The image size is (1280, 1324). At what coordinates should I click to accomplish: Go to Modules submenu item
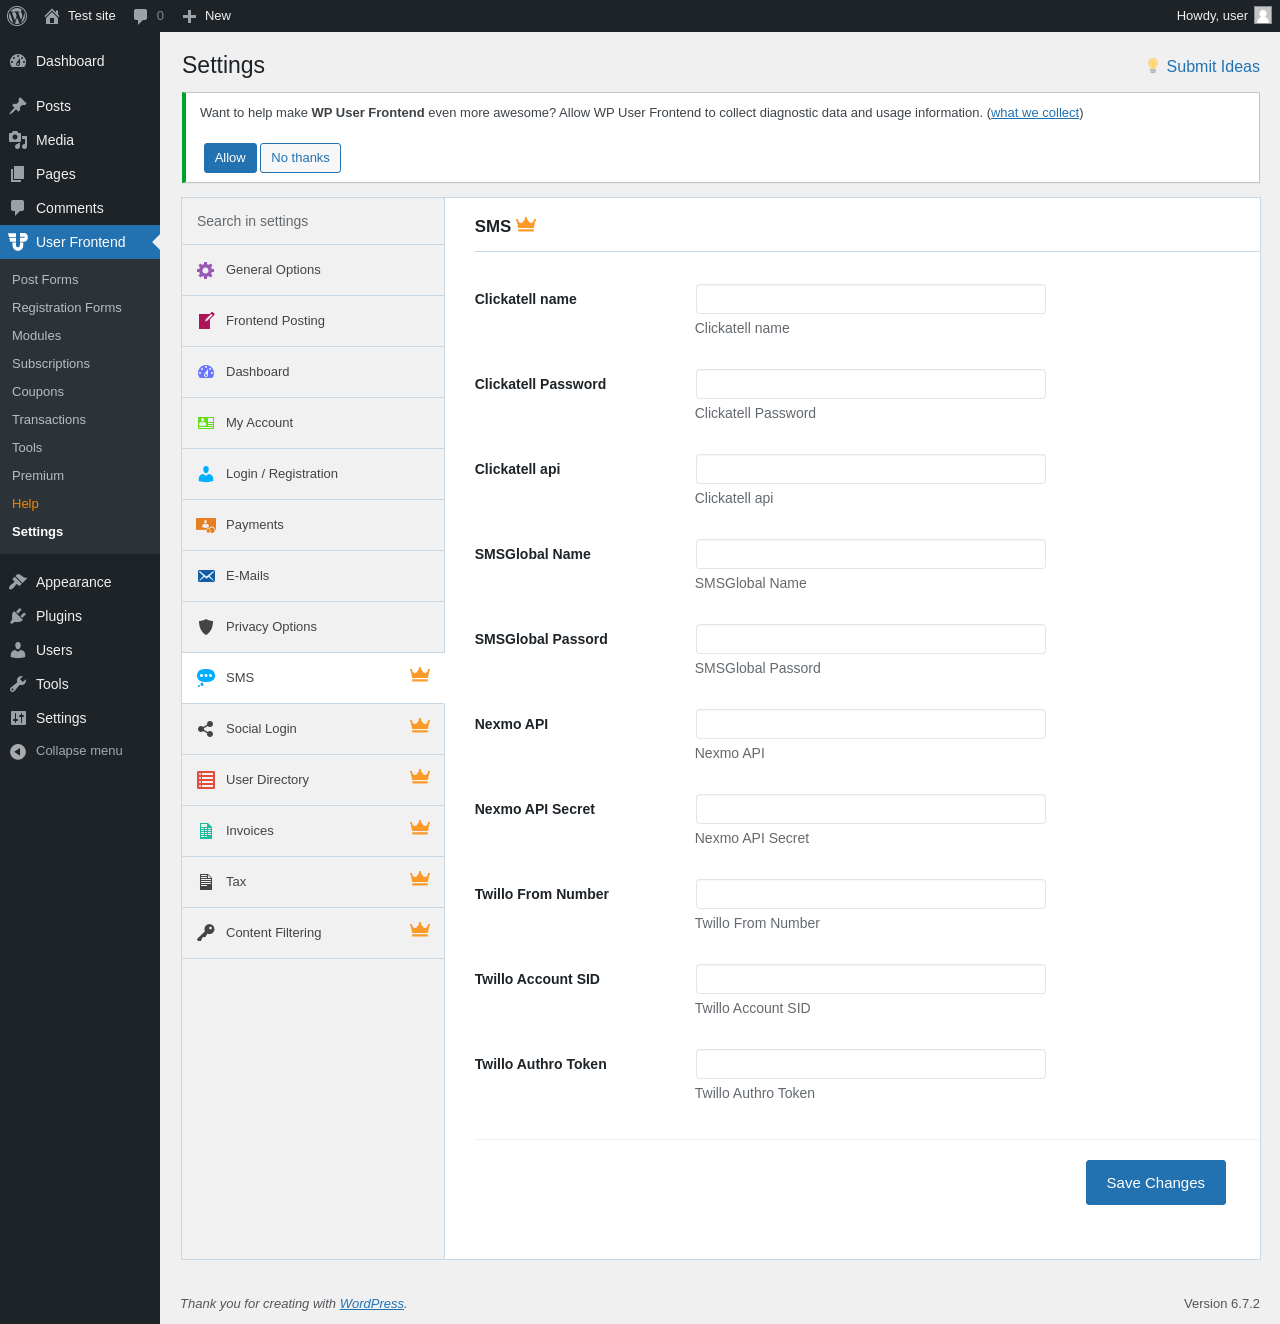pyautogui.click(x=37, y=336)
